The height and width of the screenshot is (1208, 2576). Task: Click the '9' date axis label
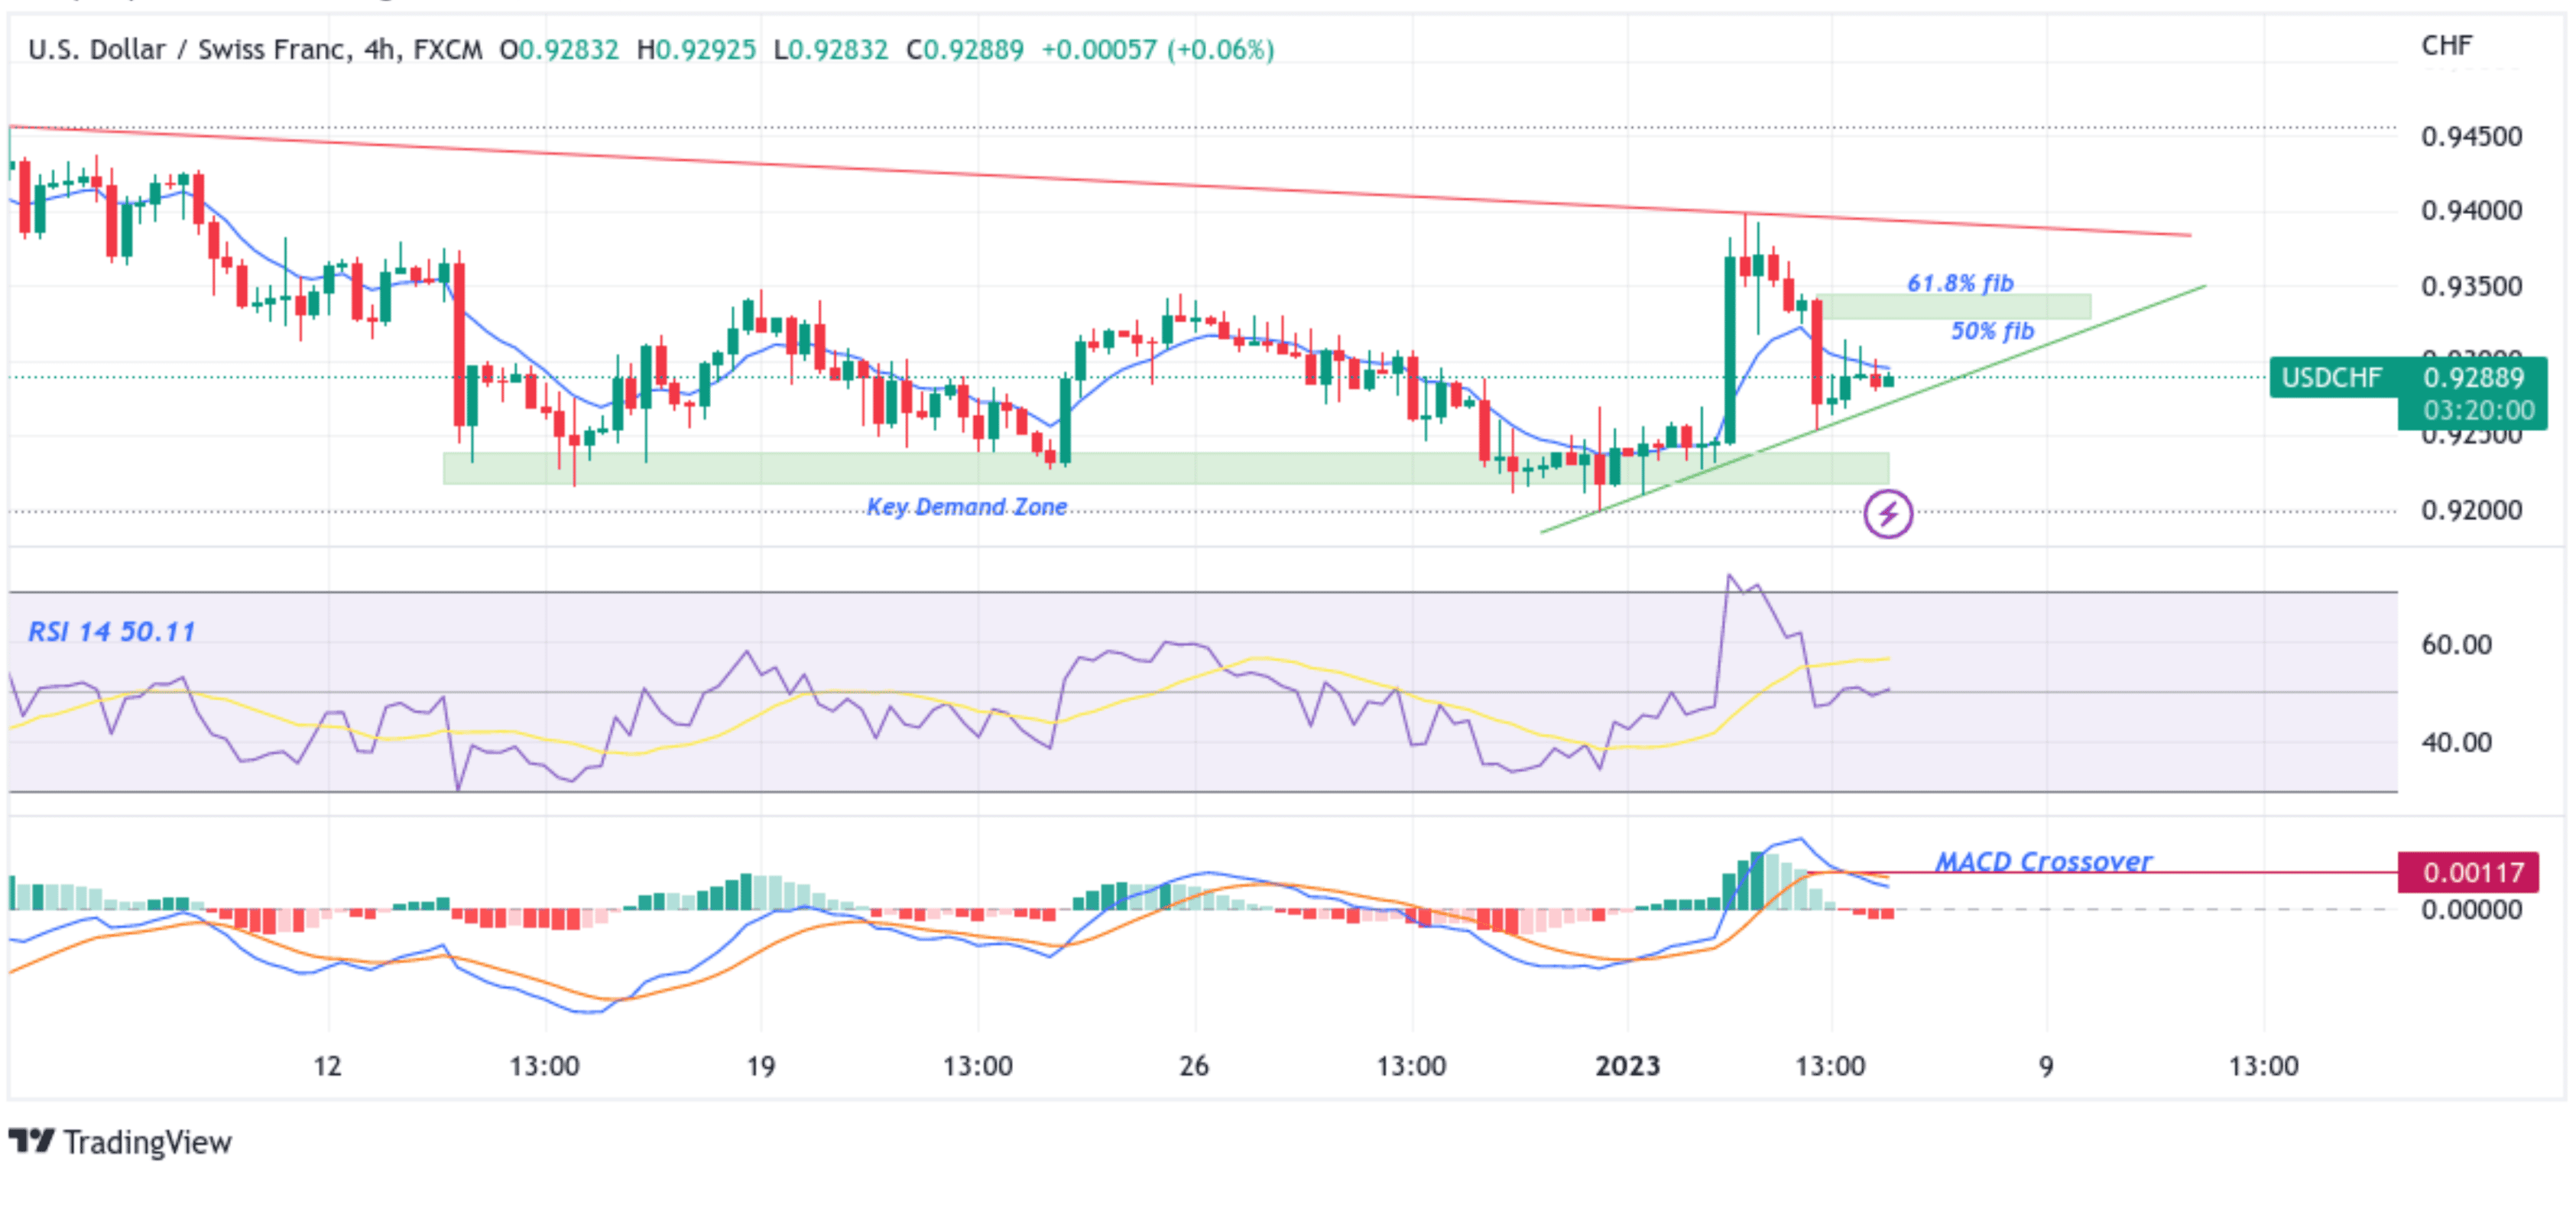pyautogui.click(x=2046, y=1066)
